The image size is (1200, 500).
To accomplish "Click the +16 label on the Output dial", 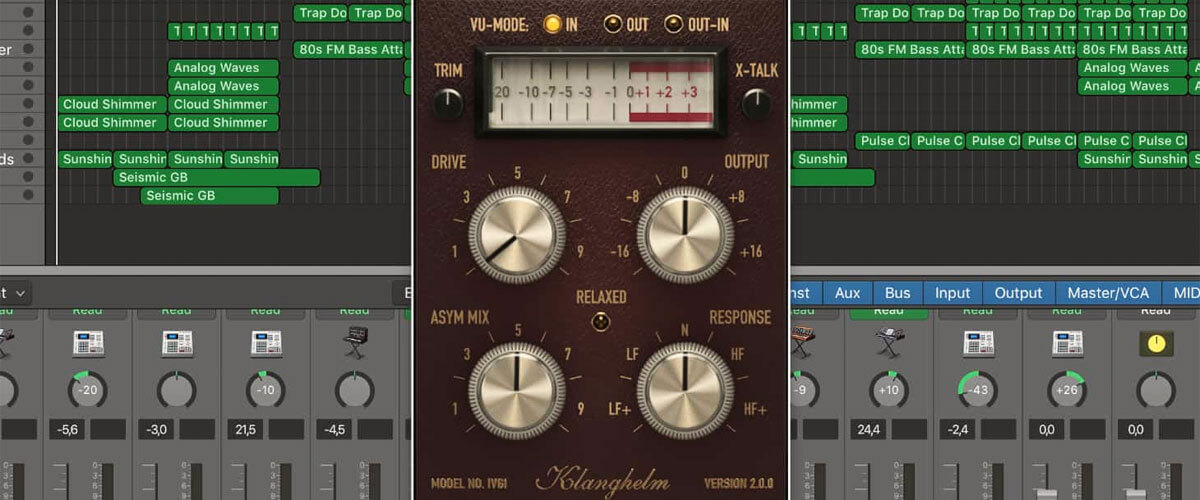I will click(x=750, y=252).
